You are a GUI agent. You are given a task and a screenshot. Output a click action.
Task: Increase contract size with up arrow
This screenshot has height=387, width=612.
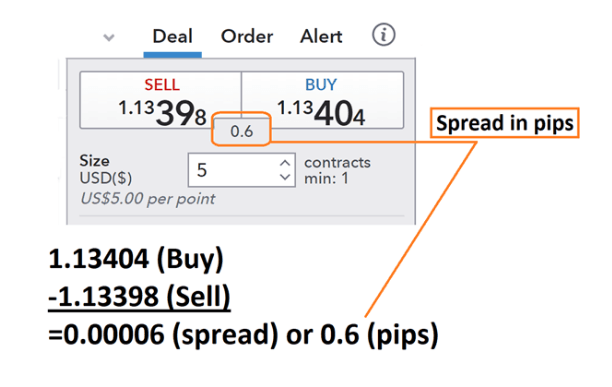click(x=285, y=163)
